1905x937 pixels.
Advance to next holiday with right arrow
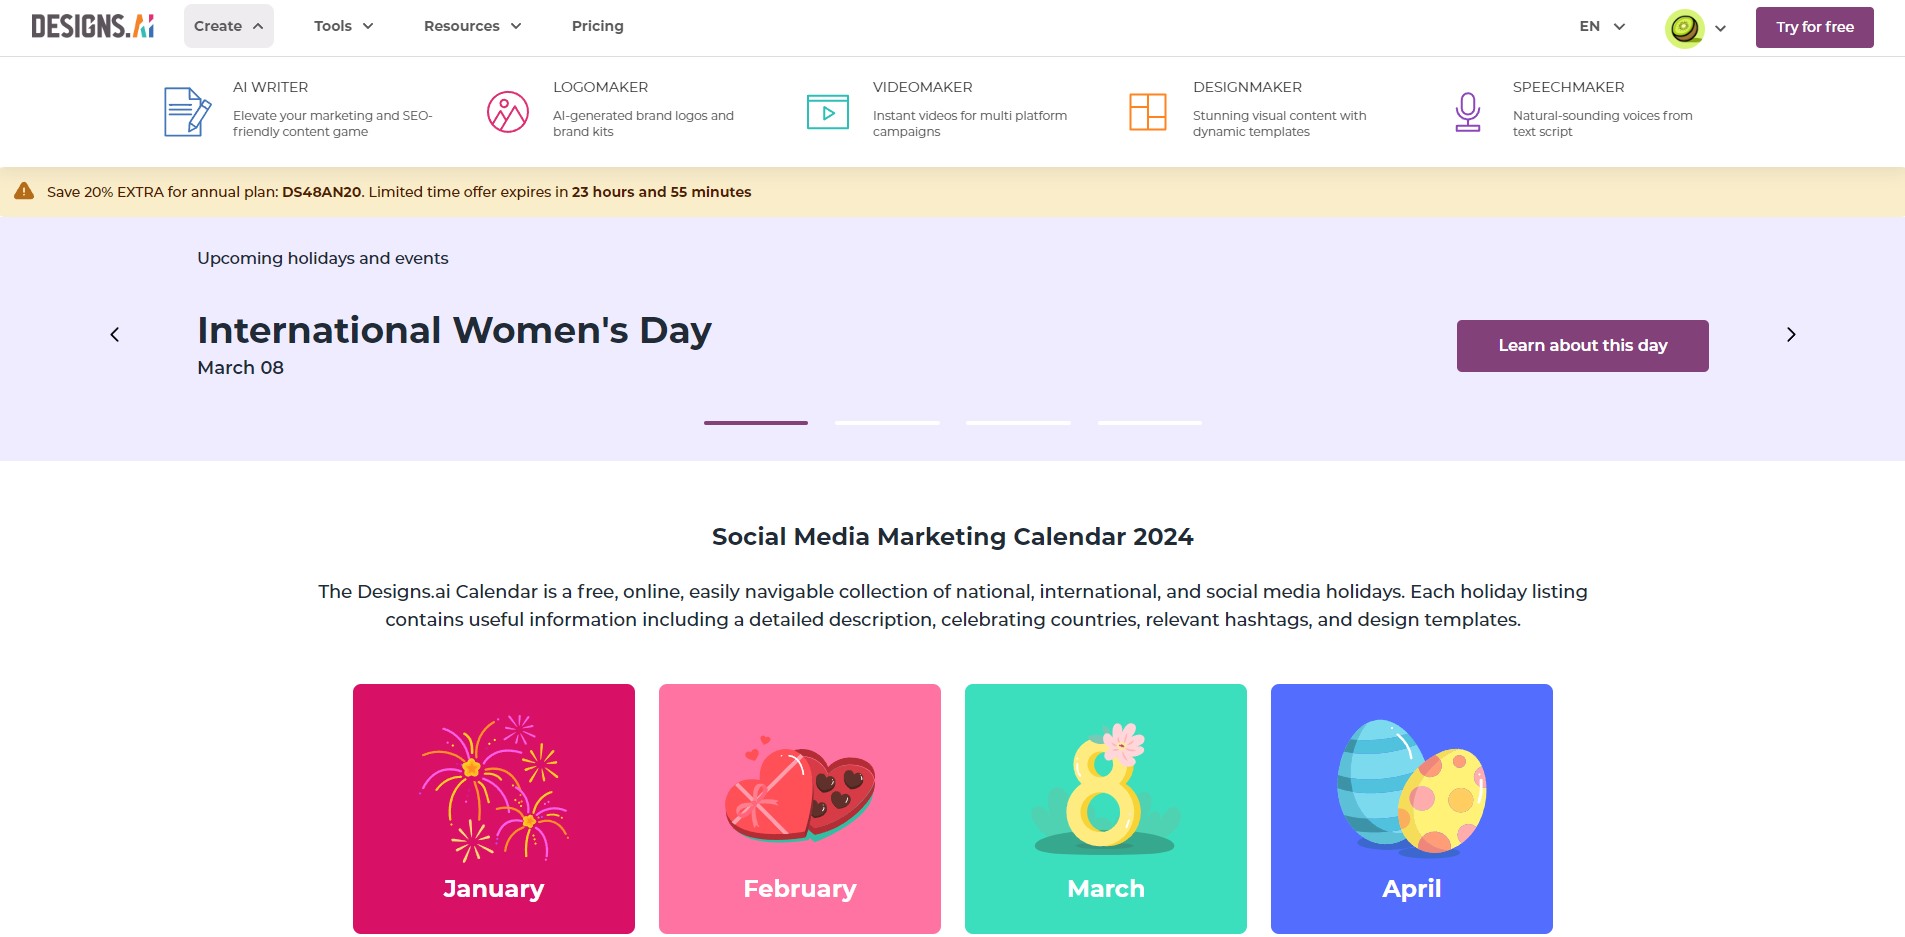point(1791,334)
